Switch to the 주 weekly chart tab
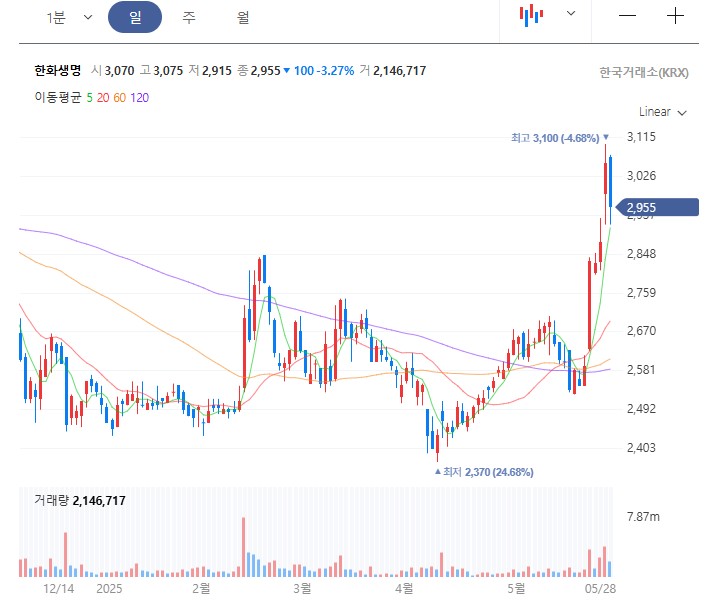 (x=189, y=18)
